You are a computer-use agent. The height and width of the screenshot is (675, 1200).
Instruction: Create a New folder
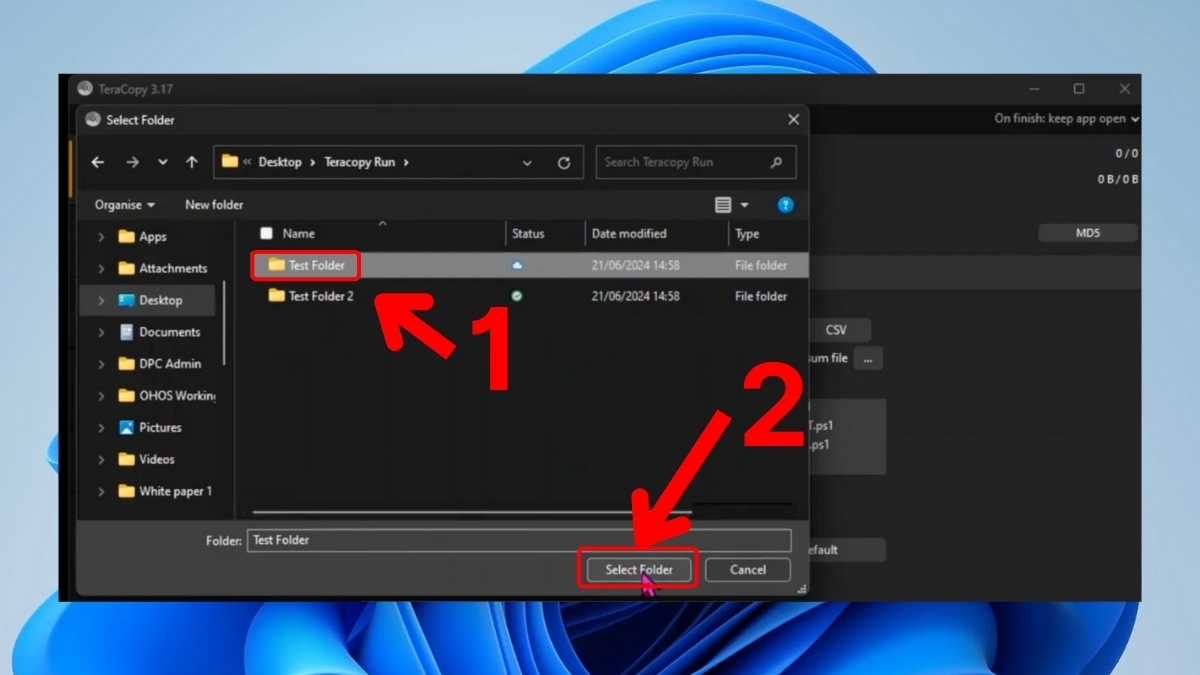coord(214,205)
